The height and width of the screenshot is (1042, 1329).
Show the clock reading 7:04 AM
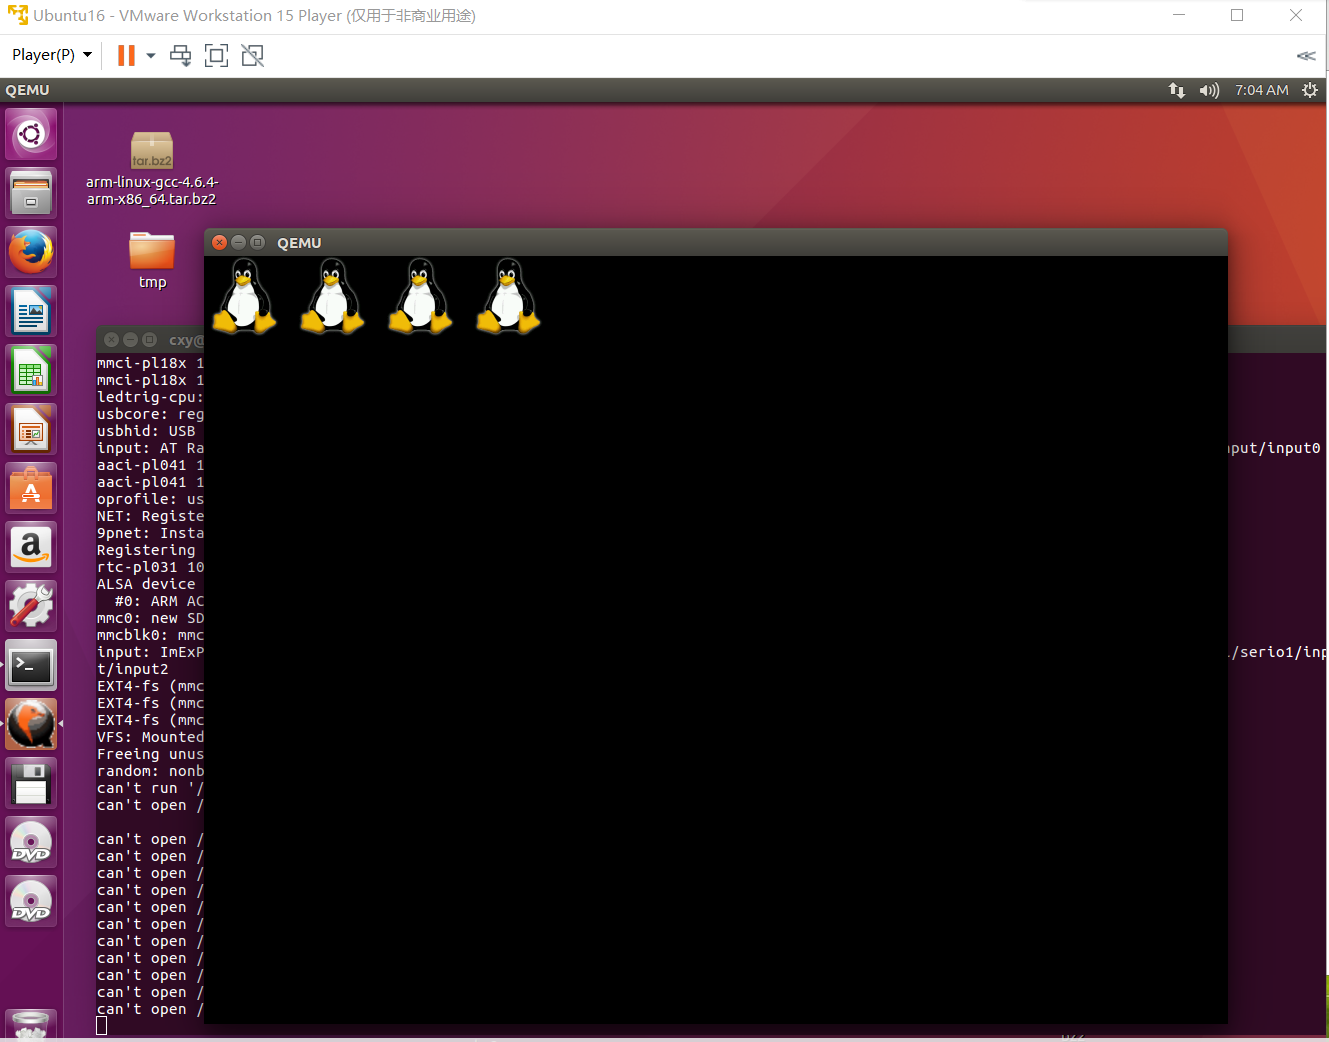tap(1261, 90)
